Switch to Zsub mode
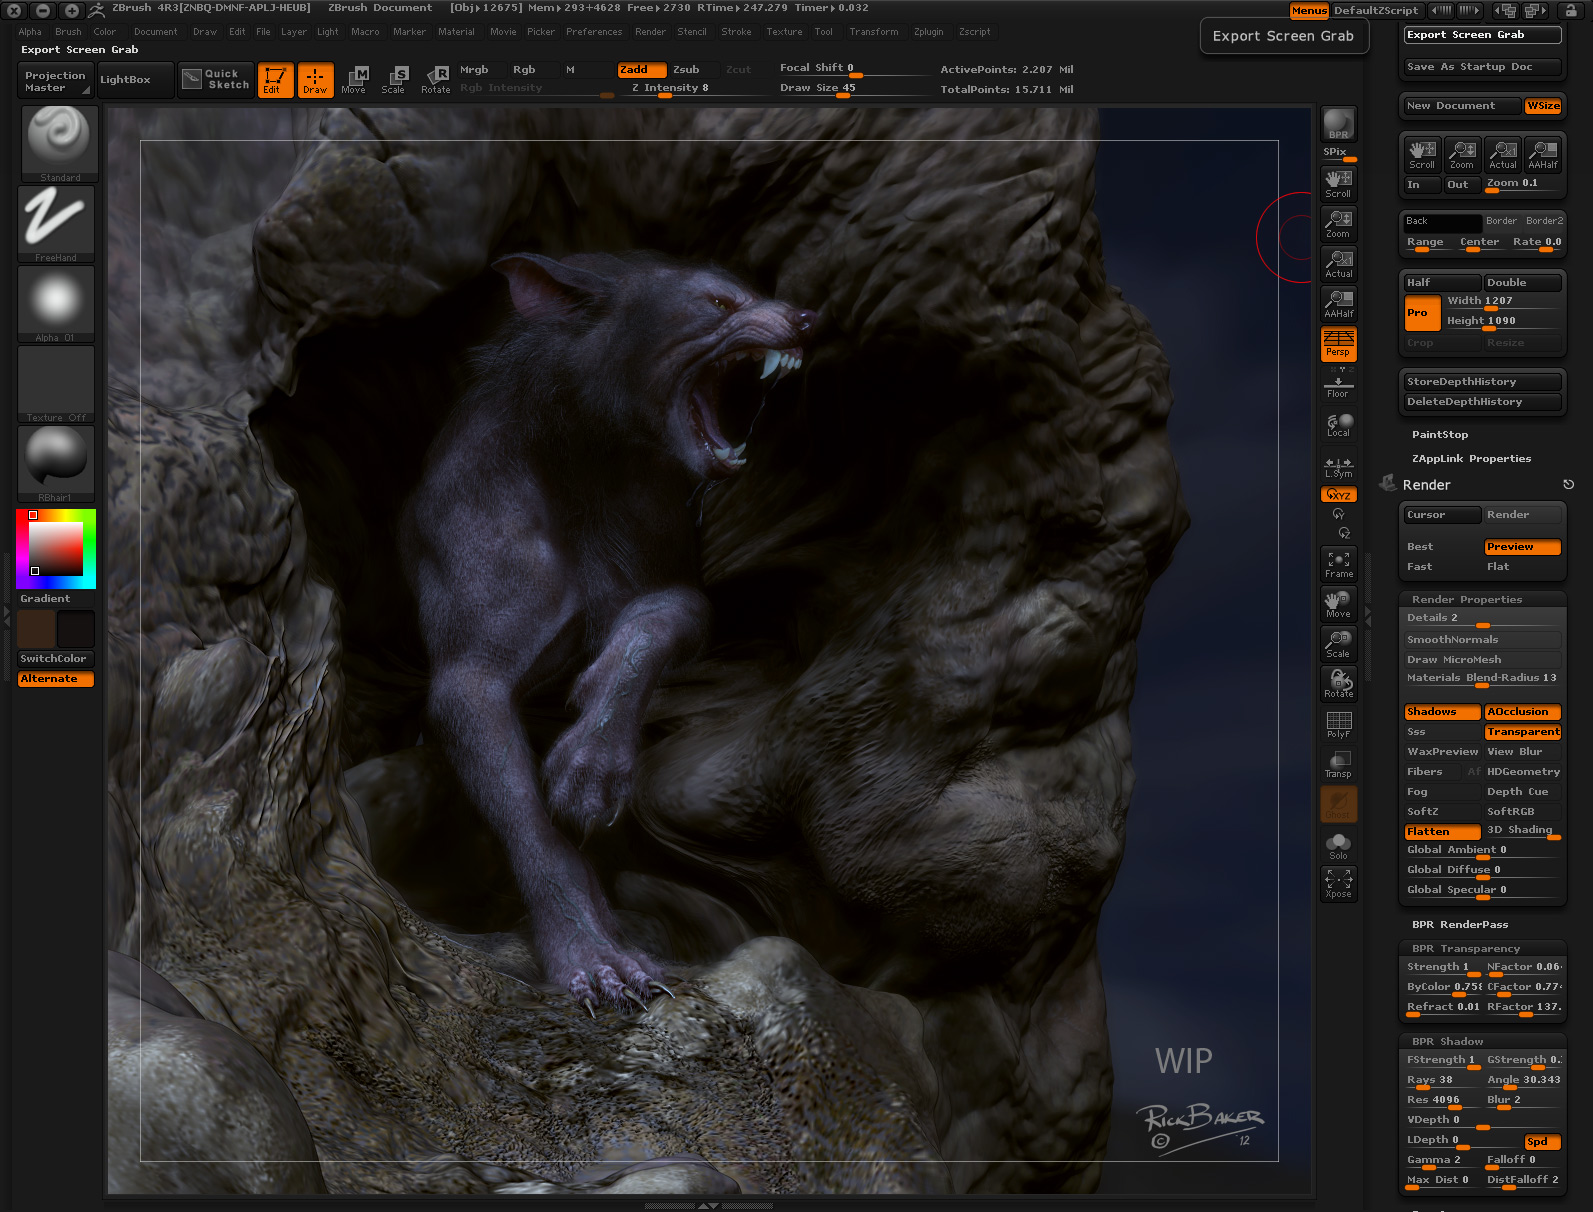1593x1212 pixels. (x=686, y=70)
